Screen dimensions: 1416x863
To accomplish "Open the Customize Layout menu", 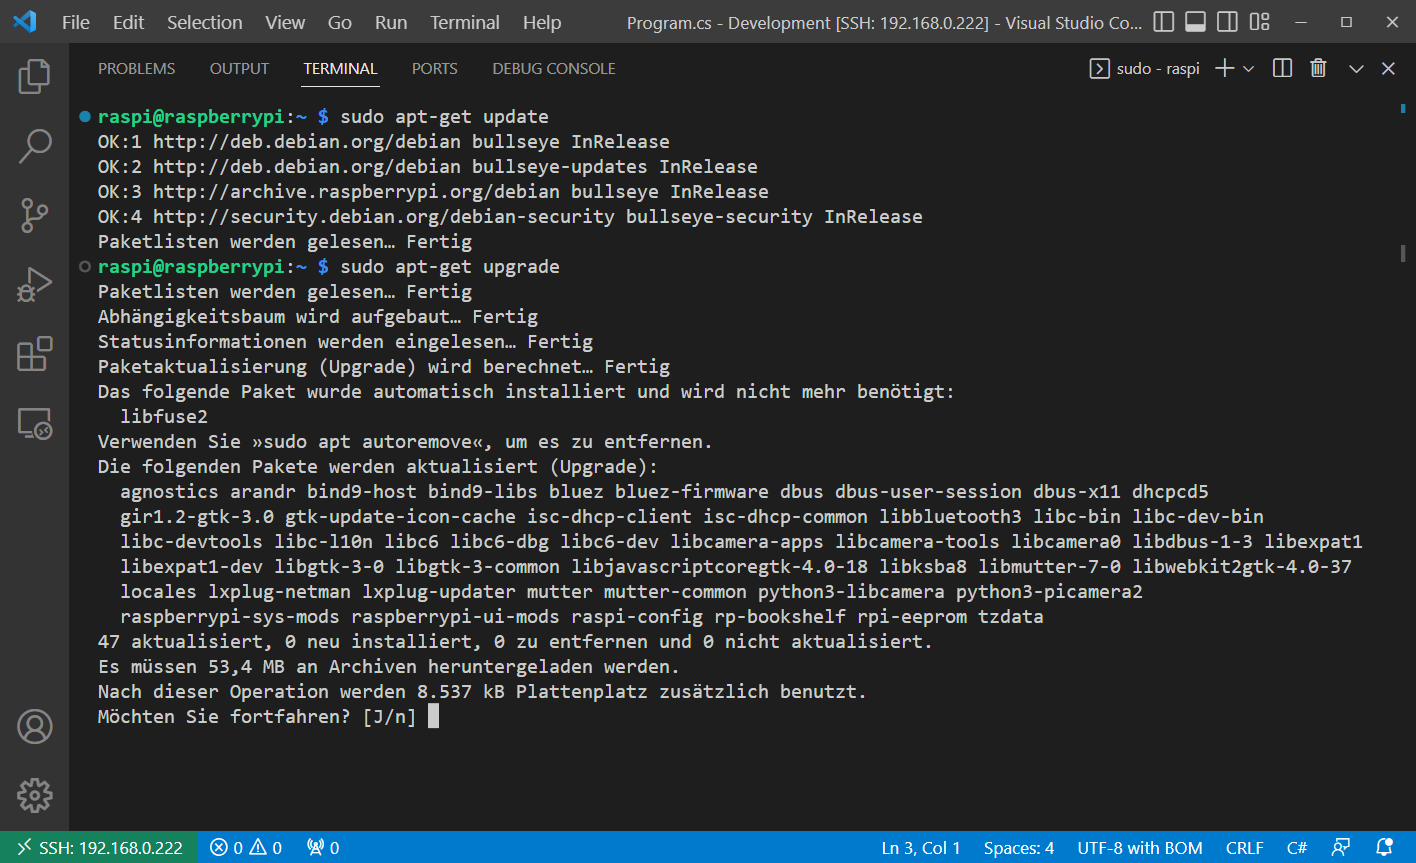I will pos(1260,22).
